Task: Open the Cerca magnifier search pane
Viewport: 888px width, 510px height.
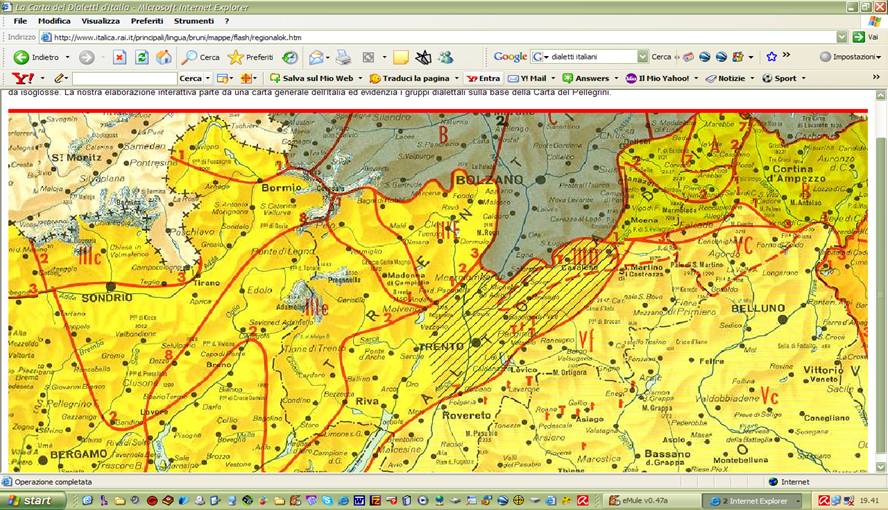Action: [200, 57]
